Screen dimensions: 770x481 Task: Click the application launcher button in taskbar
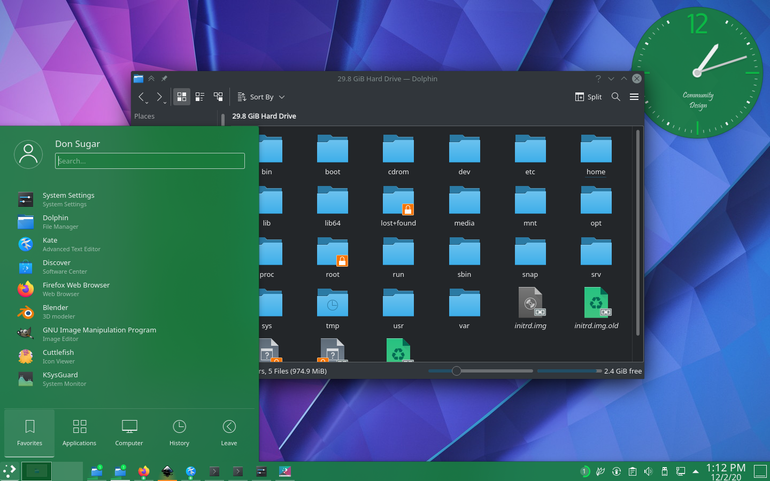tap(9, 472)
